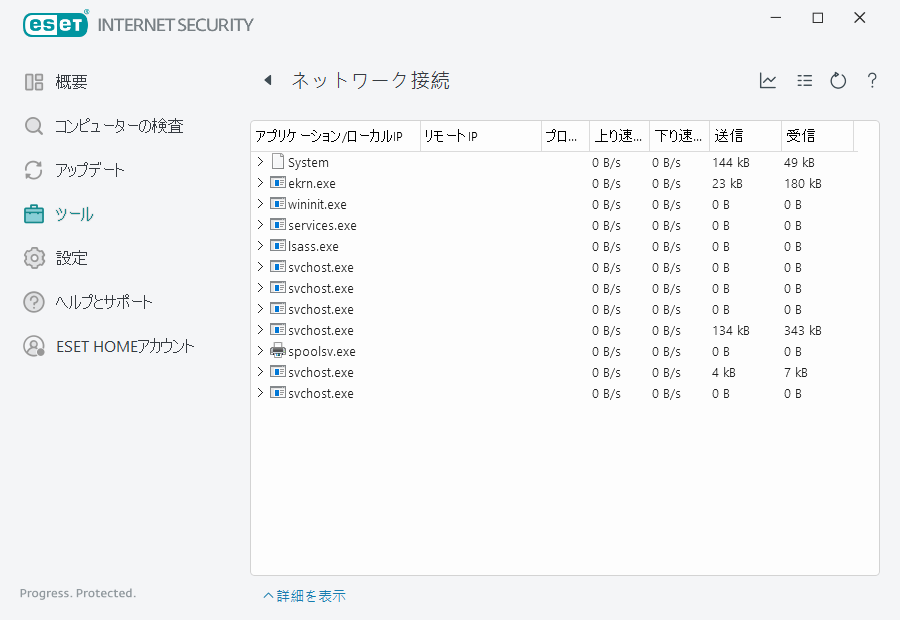Click the ekrn.exe application icon
900x620 pixels.
[x=278, y=183]
